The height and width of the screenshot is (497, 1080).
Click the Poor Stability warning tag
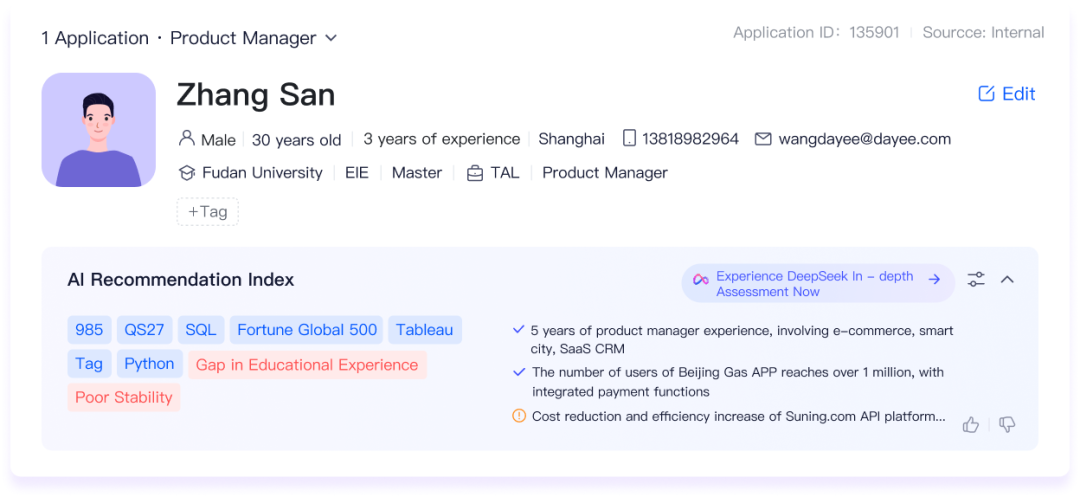click(124, 397)
